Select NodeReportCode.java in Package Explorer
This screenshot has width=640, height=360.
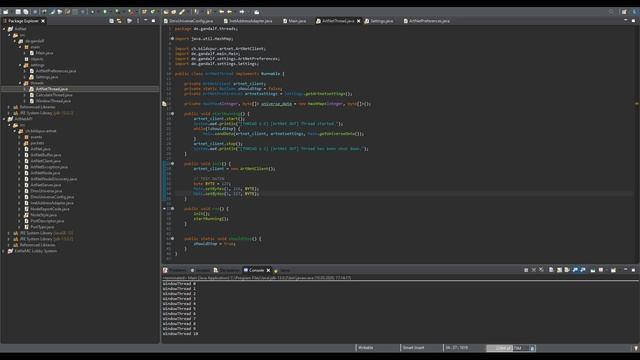coord(50,209)
